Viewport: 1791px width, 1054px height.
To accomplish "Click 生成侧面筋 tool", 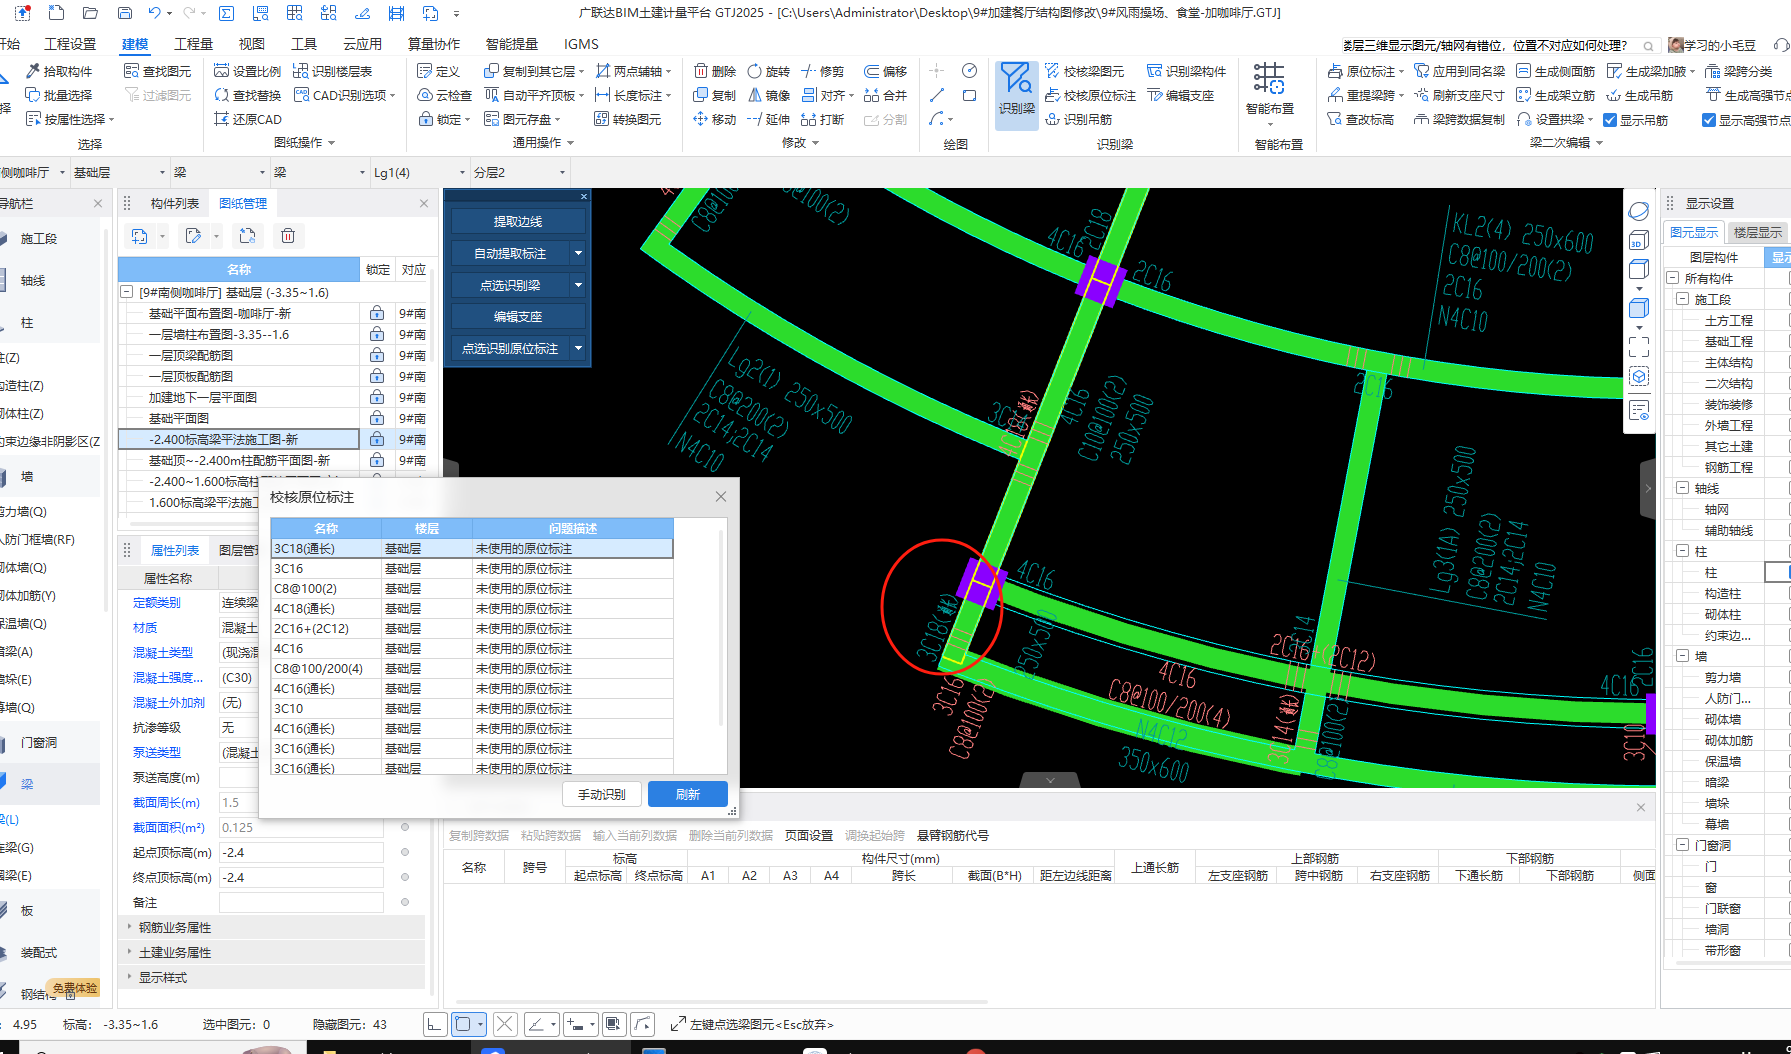I will [1556, 71].
